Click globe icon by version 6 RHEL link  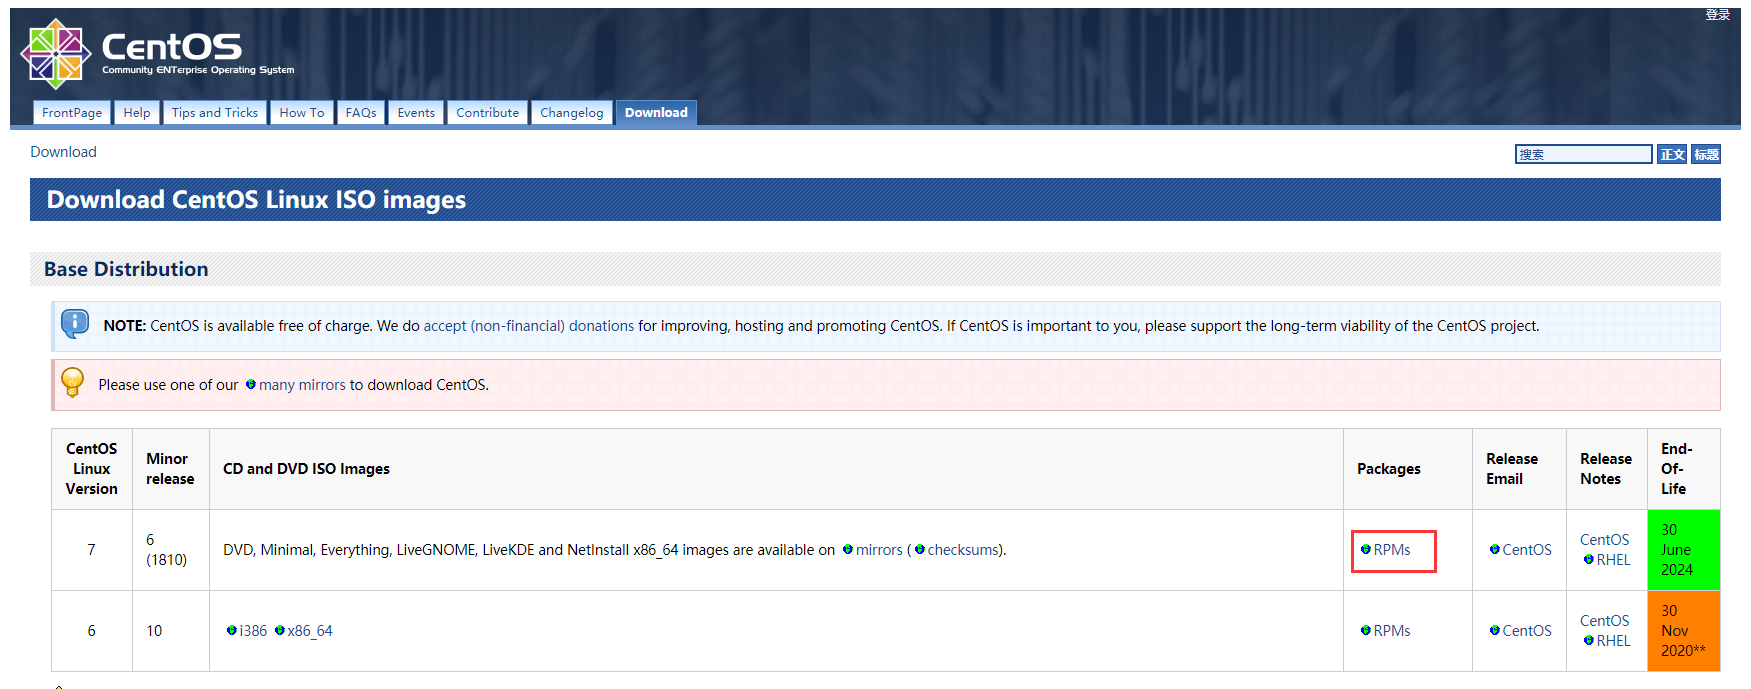1589,640
